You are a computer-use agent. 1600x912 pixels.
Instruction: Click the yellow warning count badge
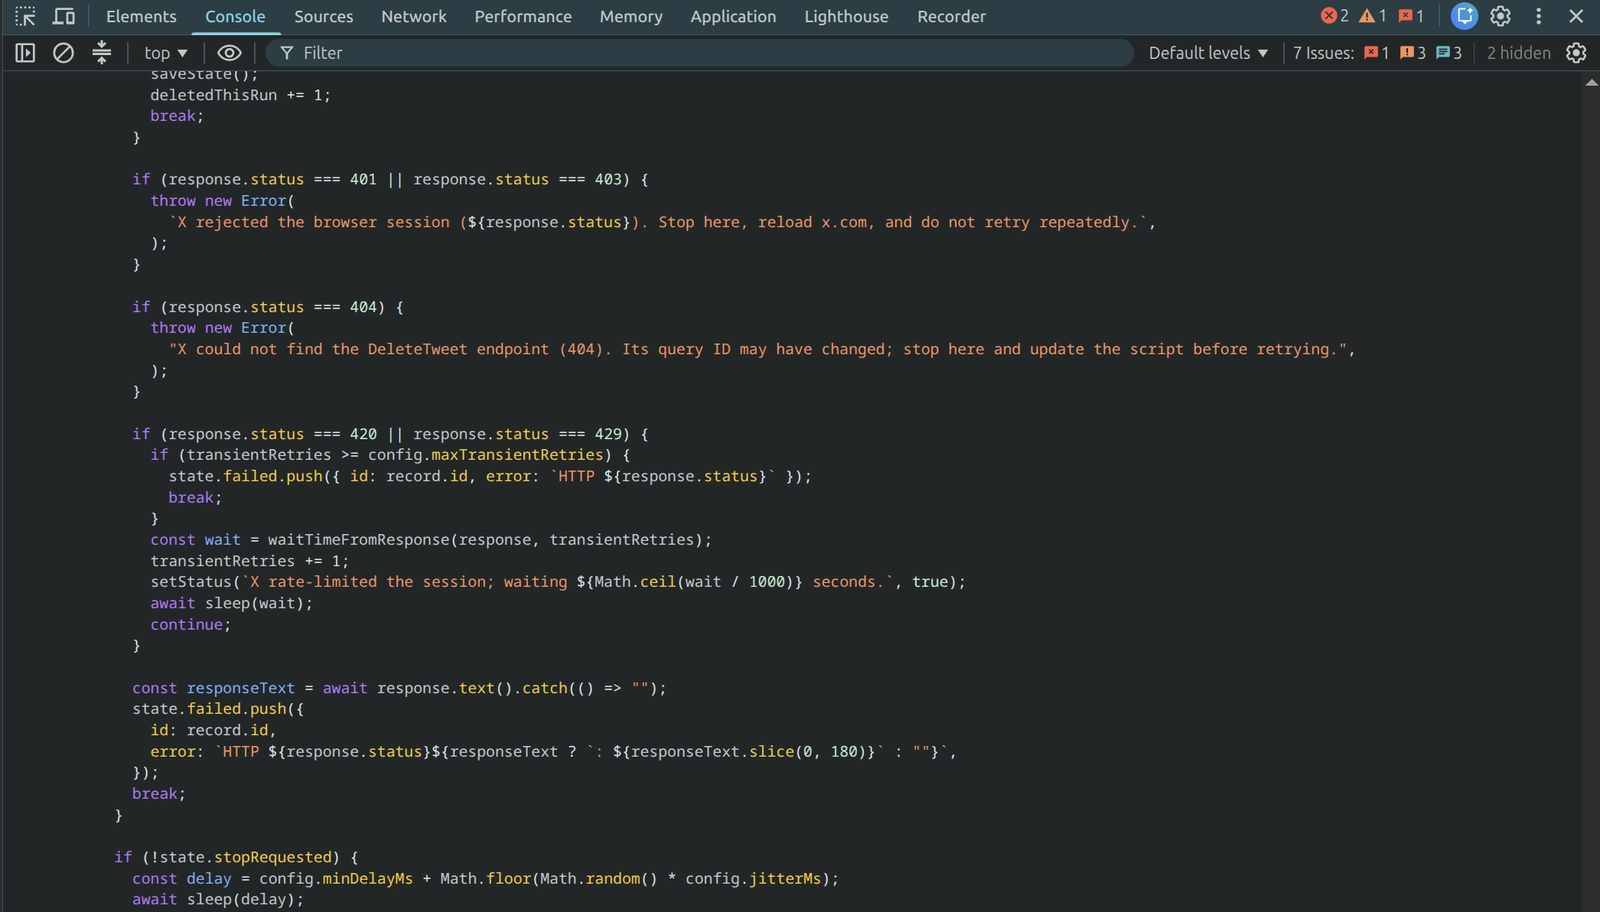[x=1373, y=16]
